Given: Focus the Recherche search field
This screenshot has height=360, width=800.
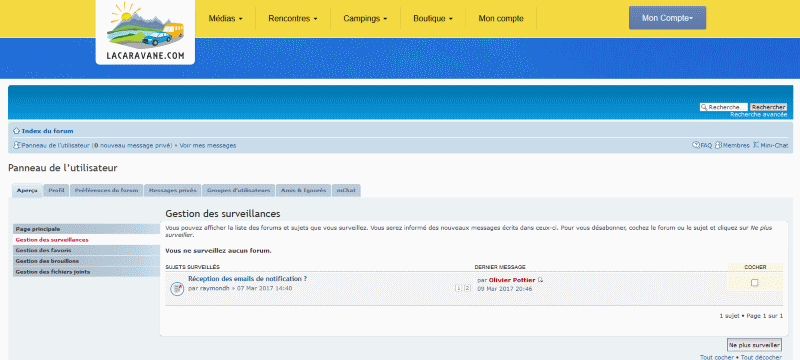Looking at the screenshot, I should tap(723, 107).
